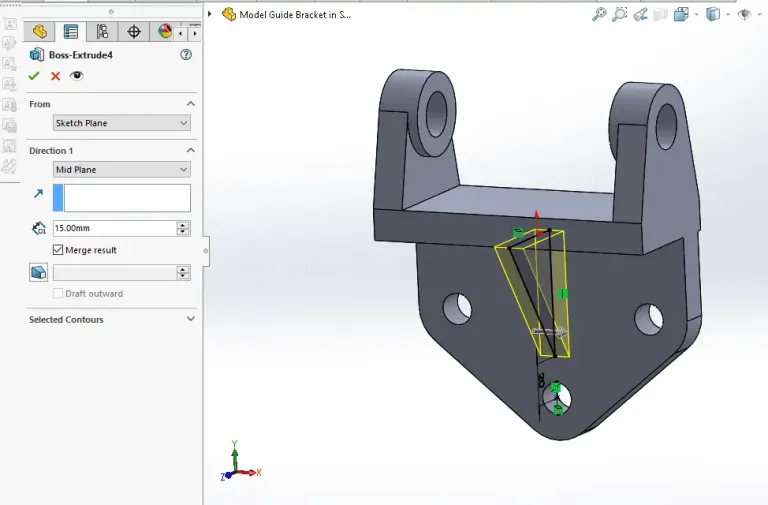This screenshot has width=768, height=505.
Task: Open the DimXpertManager crosshair tab
Action: [x=134, y=32]
